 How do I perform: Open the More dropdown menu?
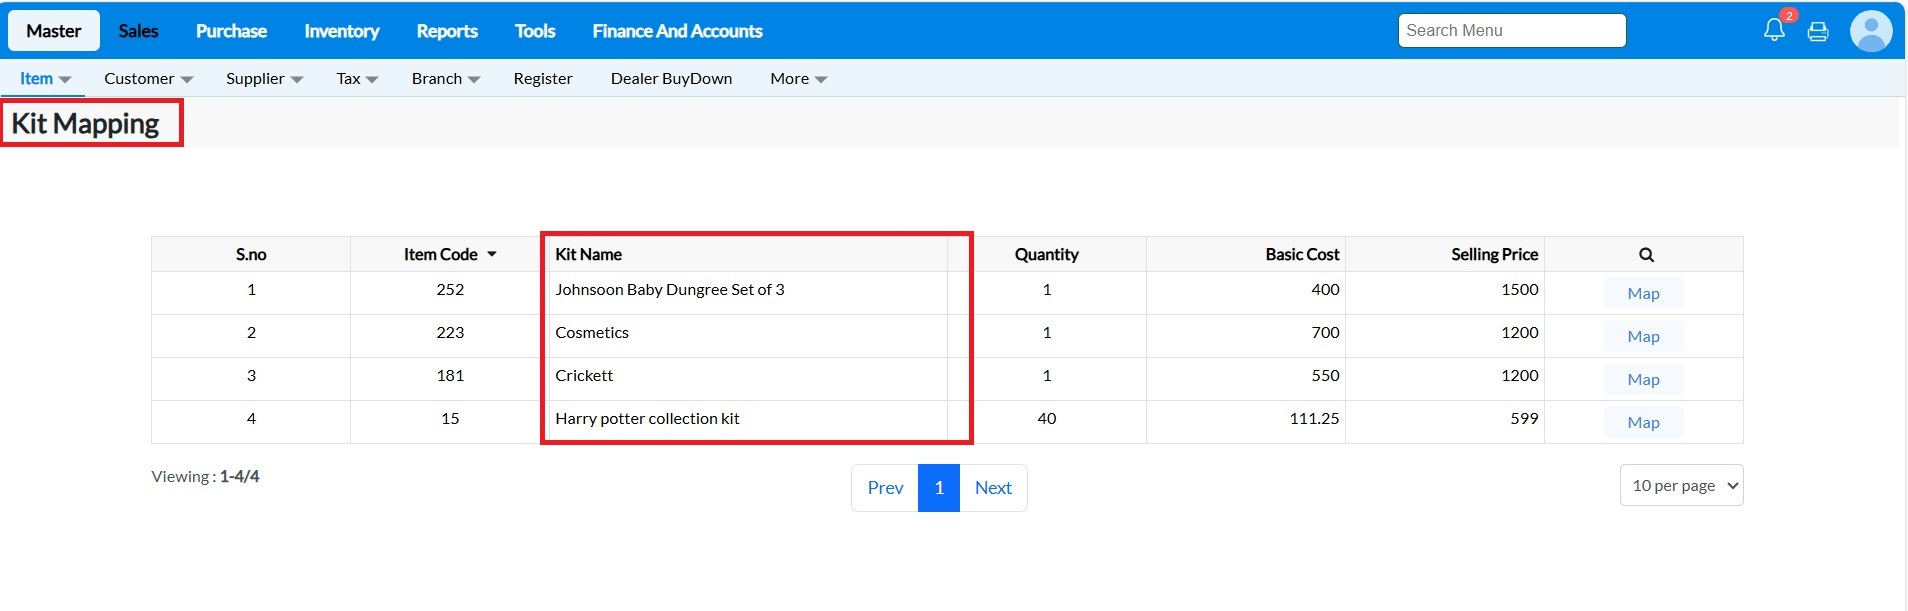tap(798, 79)
